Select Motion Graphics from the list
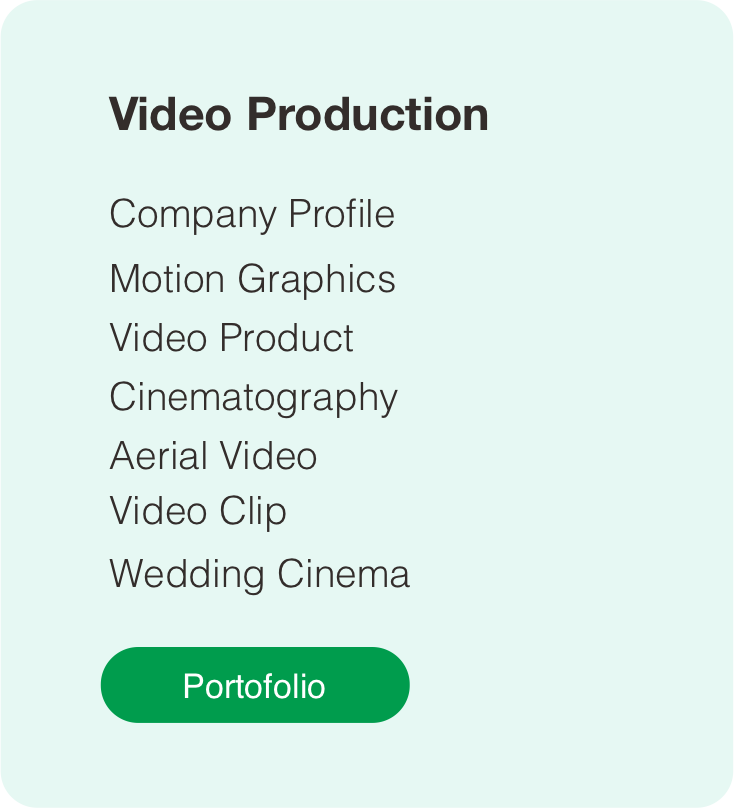The image size is (734, 808). (x=252, y=278)
